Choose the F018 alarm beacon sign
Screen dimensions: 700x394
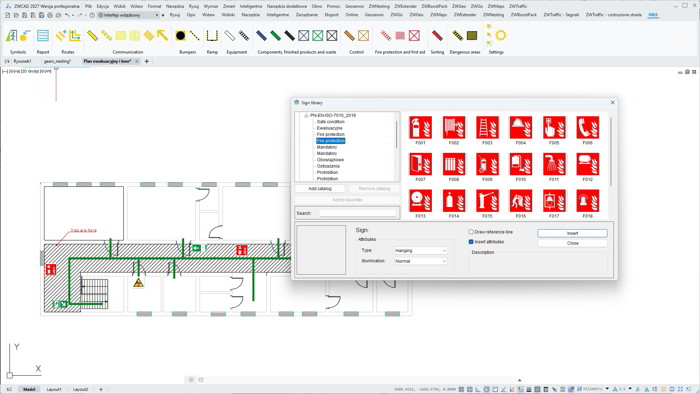point(588,201)
